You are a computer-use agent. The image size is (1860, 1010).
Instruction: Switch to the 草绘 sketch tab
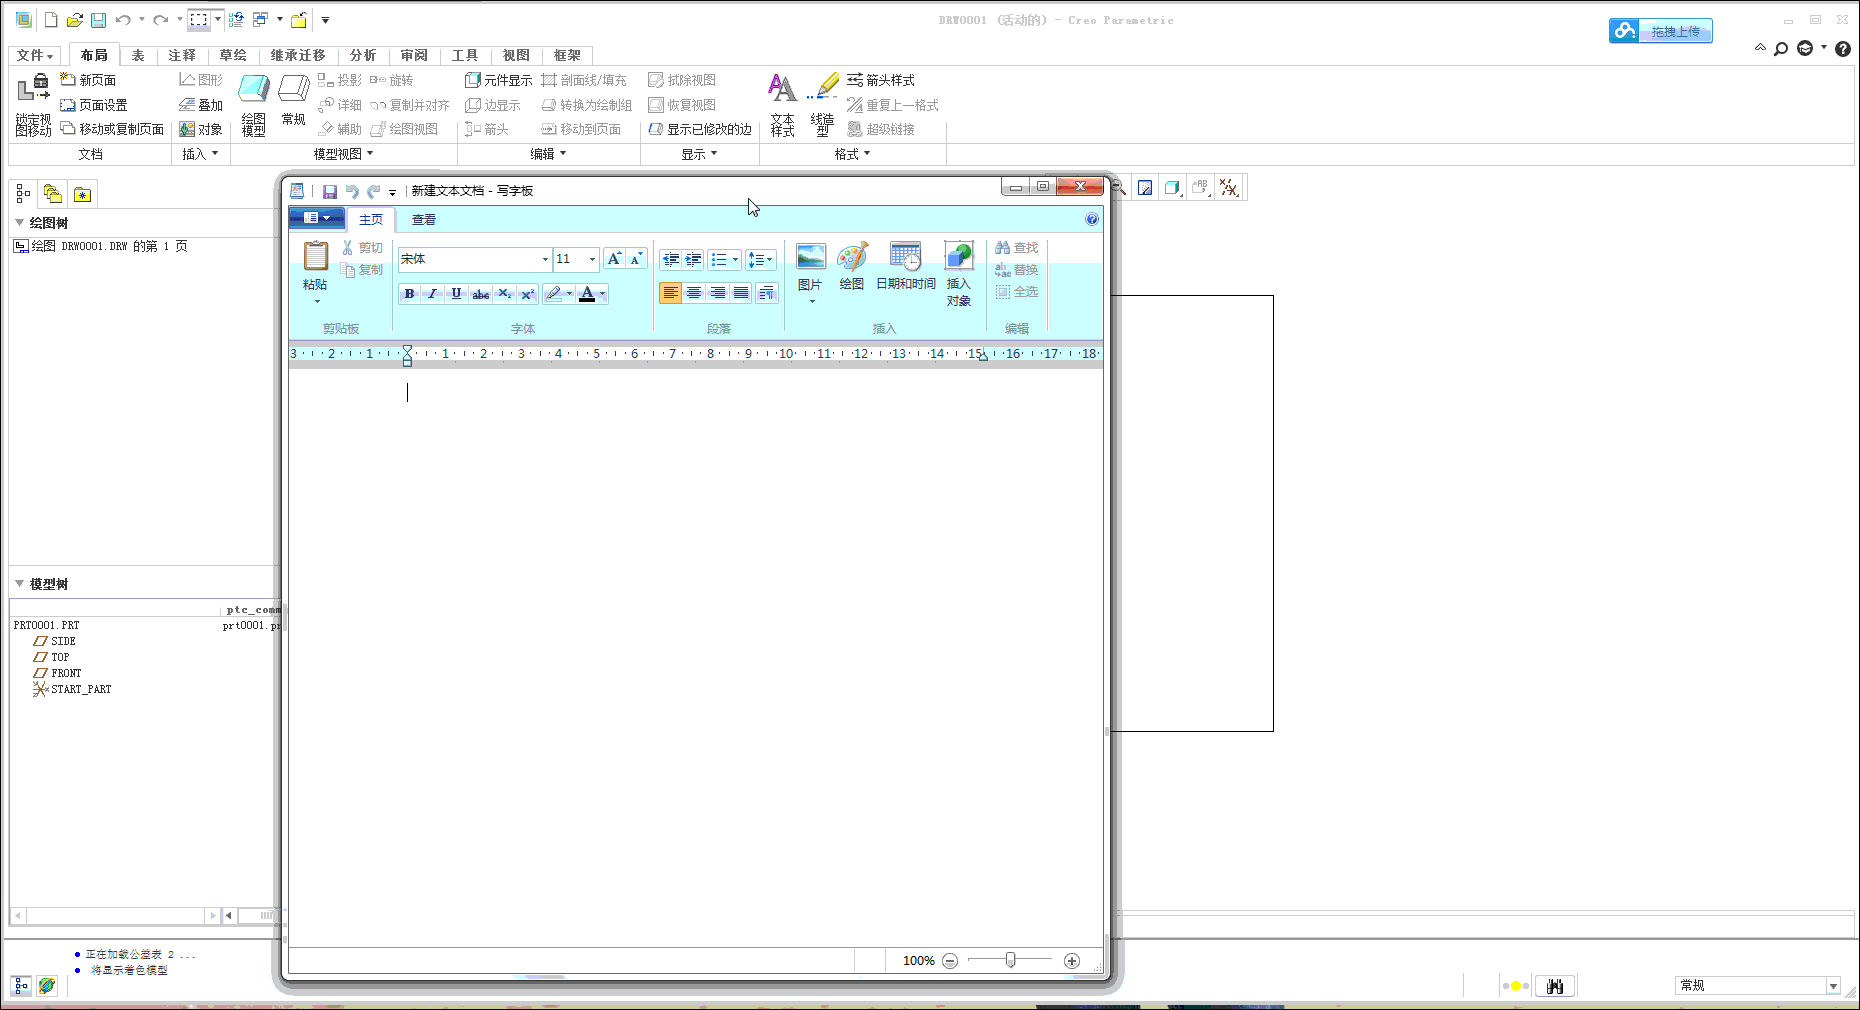pyautogui.click(x=233, y=55)
